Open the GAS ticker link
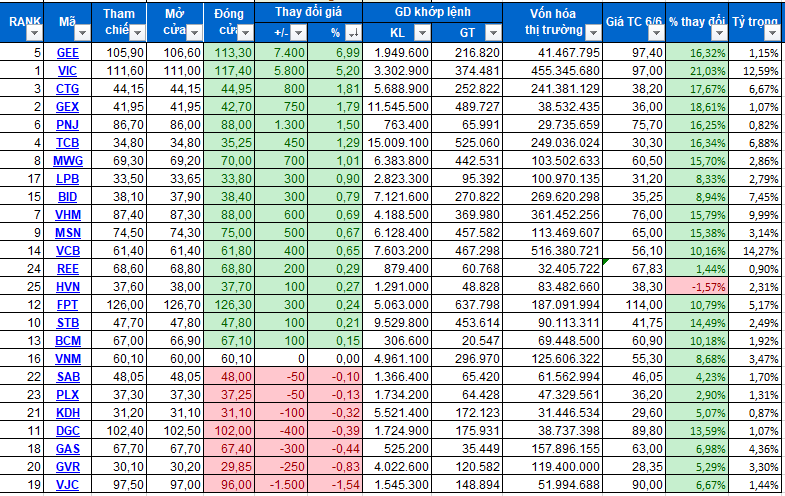 pos(68,449)
